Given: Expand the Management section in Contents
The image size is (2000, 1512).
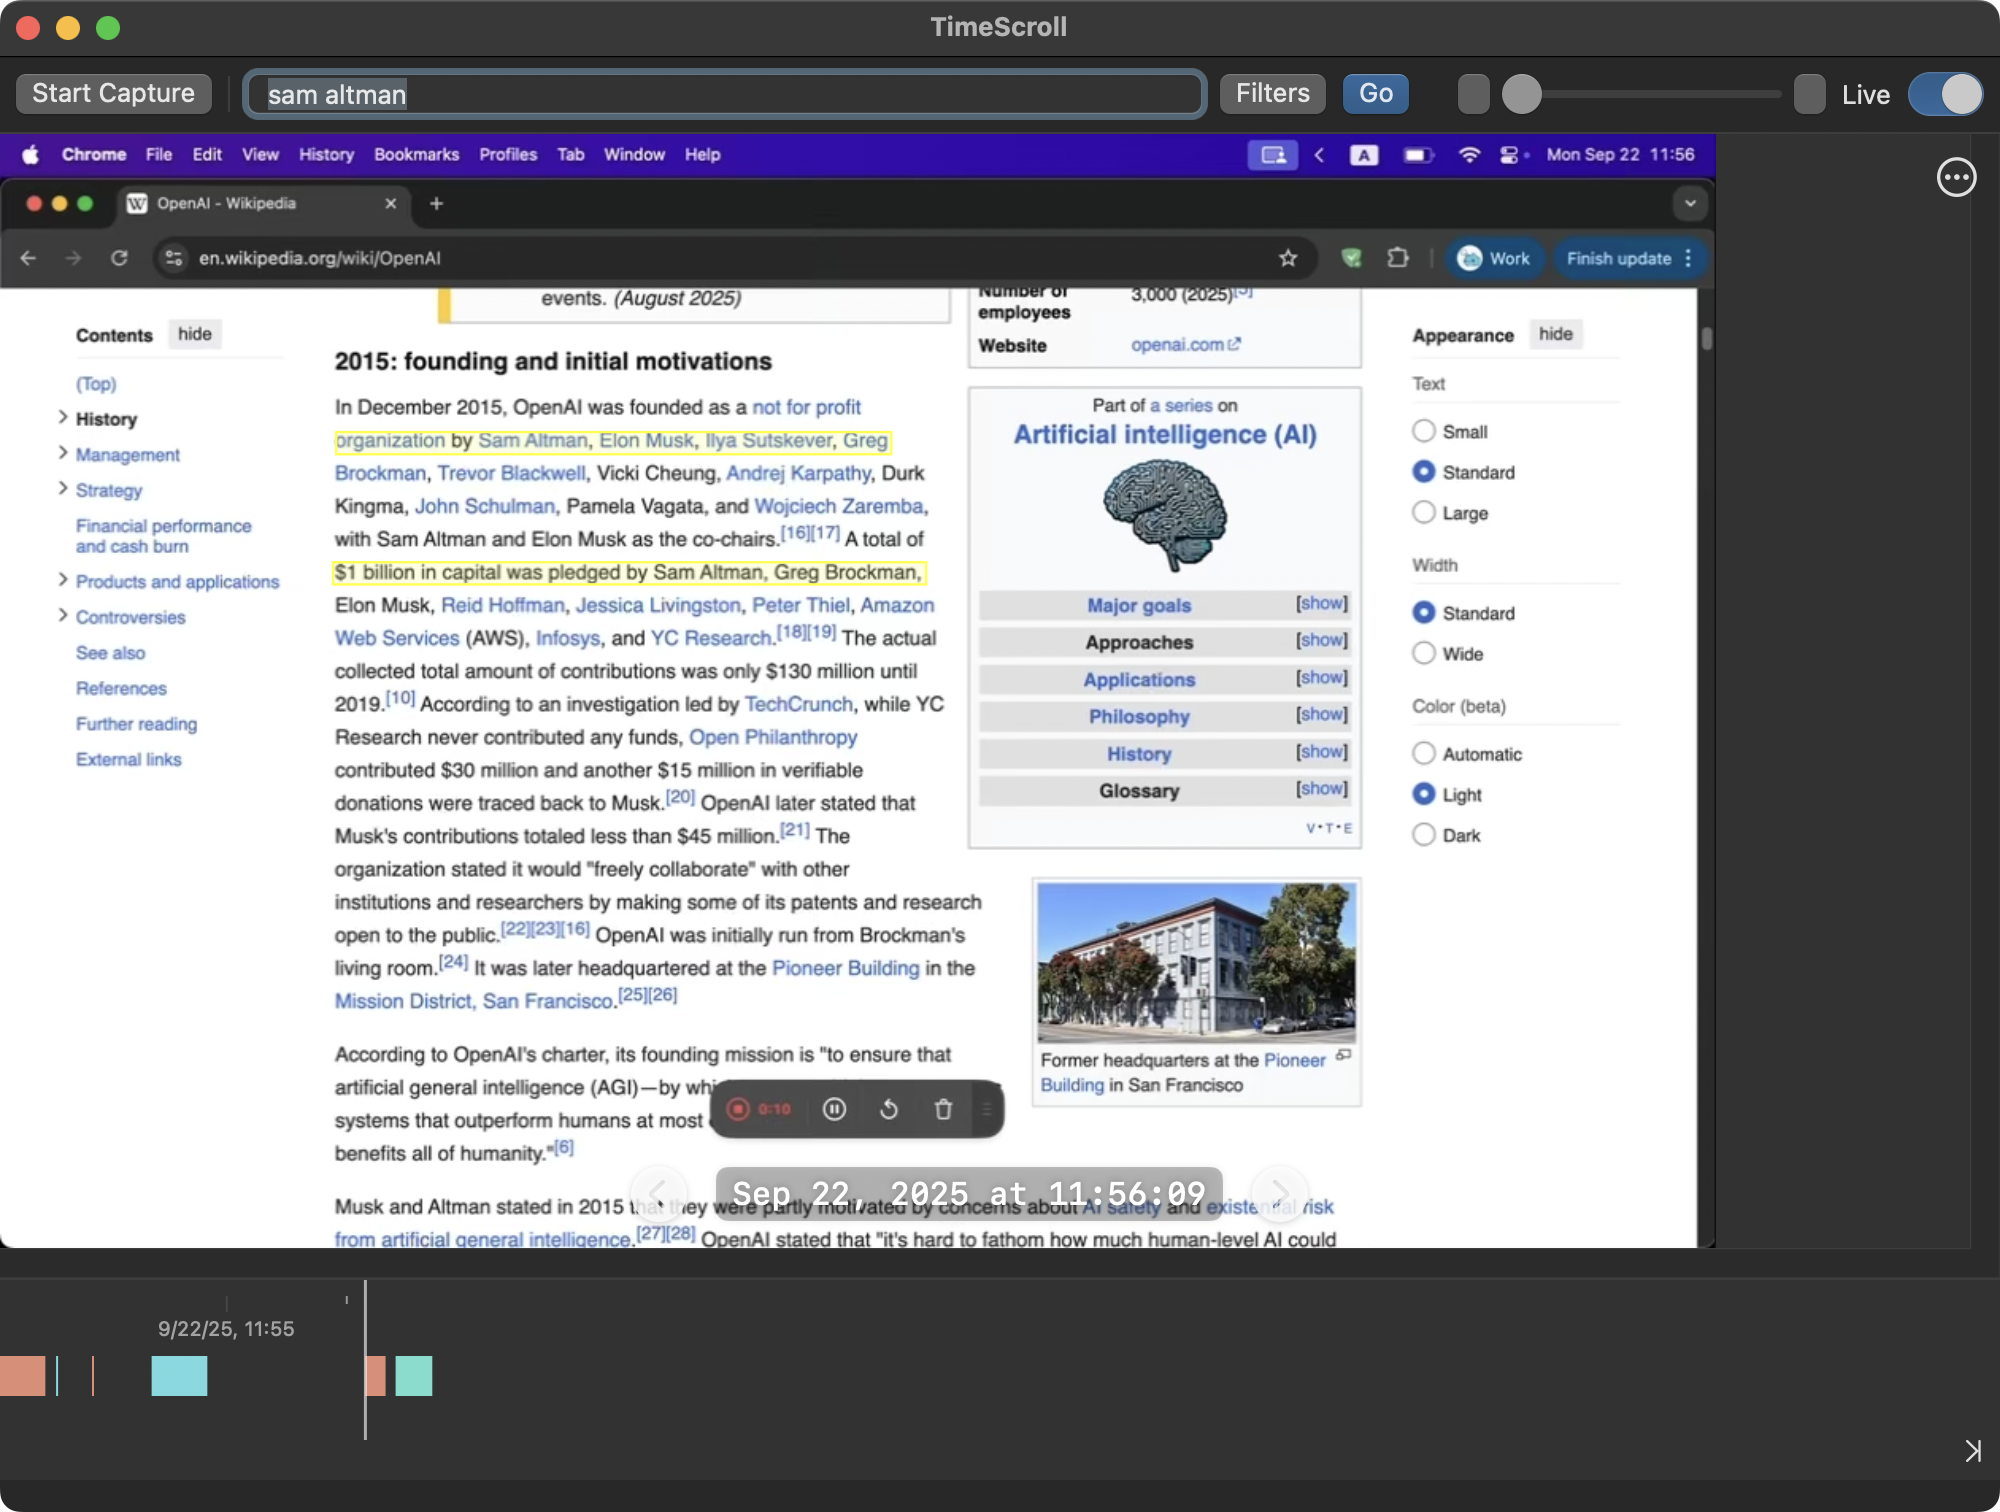Looking at the screenshot, I should pyautogui.click(x=62, y=453).
